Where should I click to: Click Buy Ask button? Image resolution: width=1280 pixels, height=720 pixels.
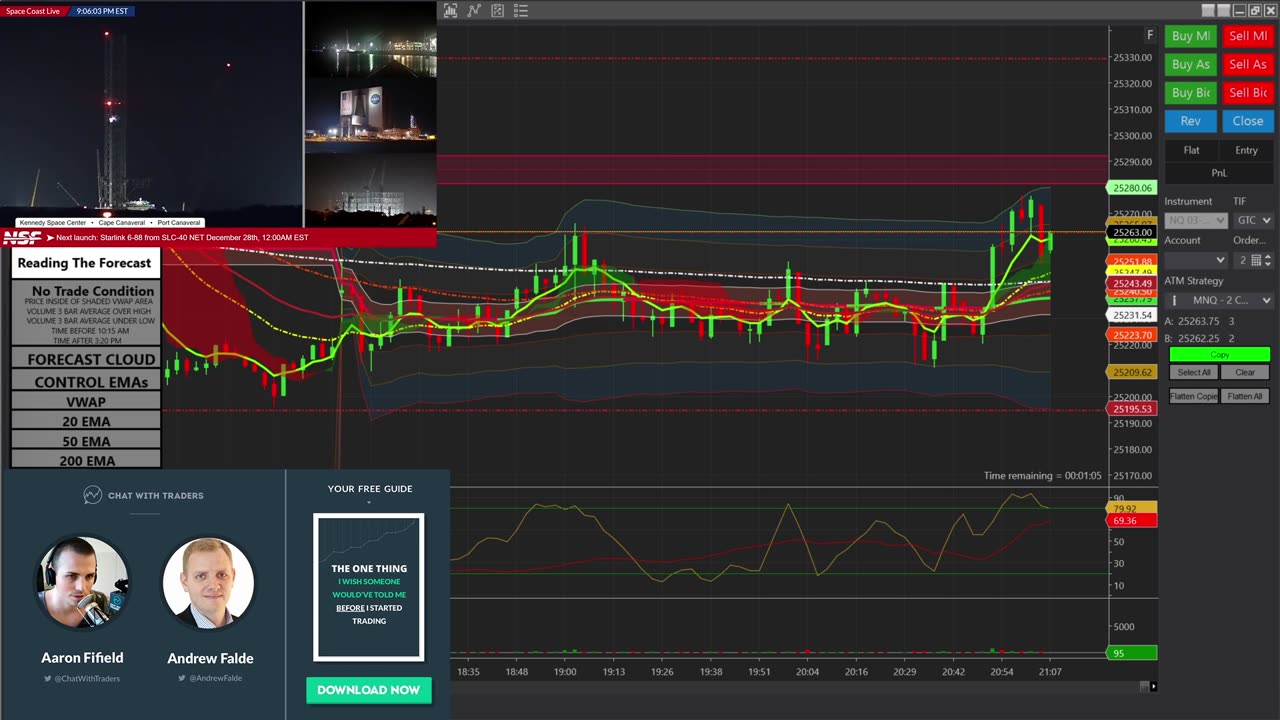click(1190, 64)
